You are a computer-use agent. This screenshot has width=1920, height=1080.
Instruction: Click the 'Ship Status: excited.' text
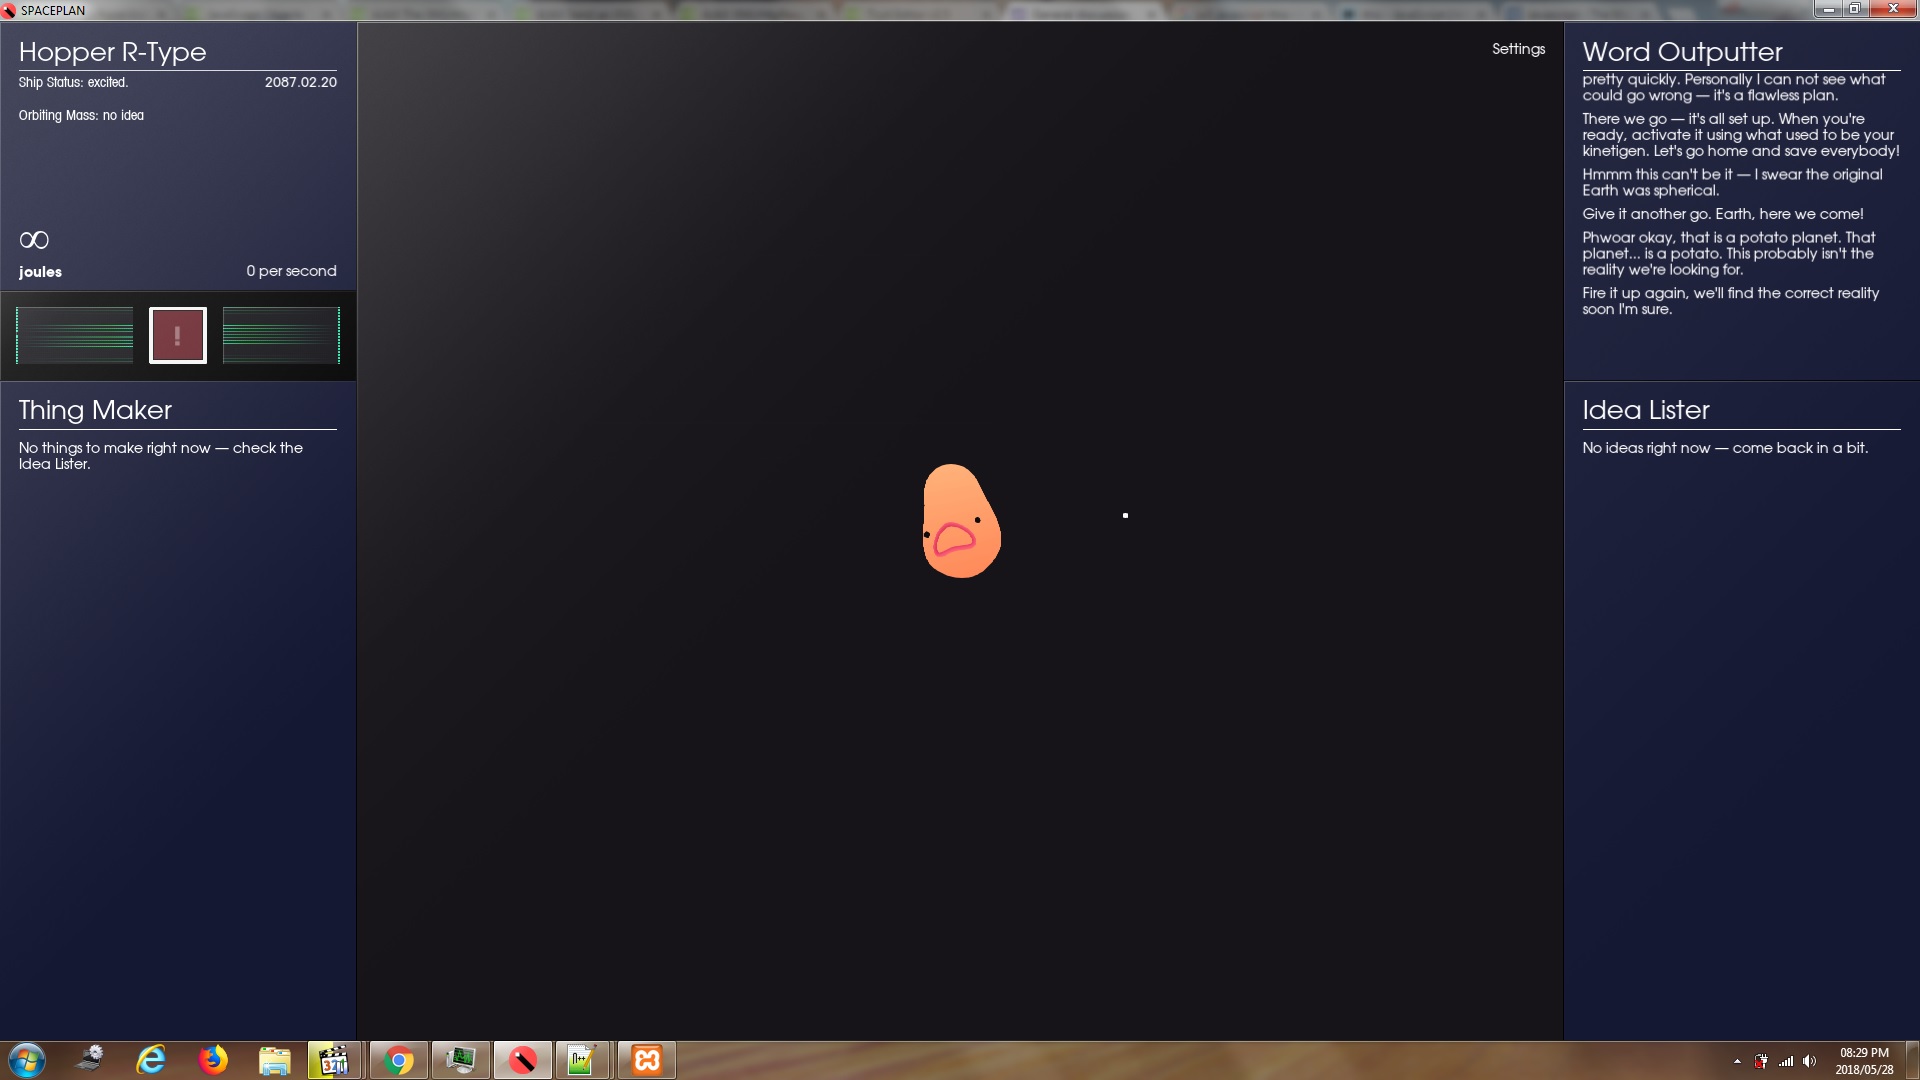pos(73,82)
